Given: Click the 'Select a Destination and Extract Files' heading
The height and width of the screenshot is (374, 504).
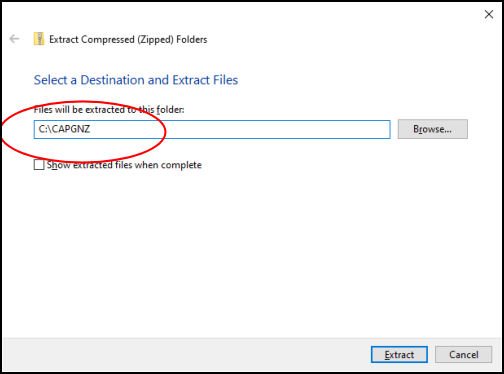Looking at the screenshot, I should 136,80.
